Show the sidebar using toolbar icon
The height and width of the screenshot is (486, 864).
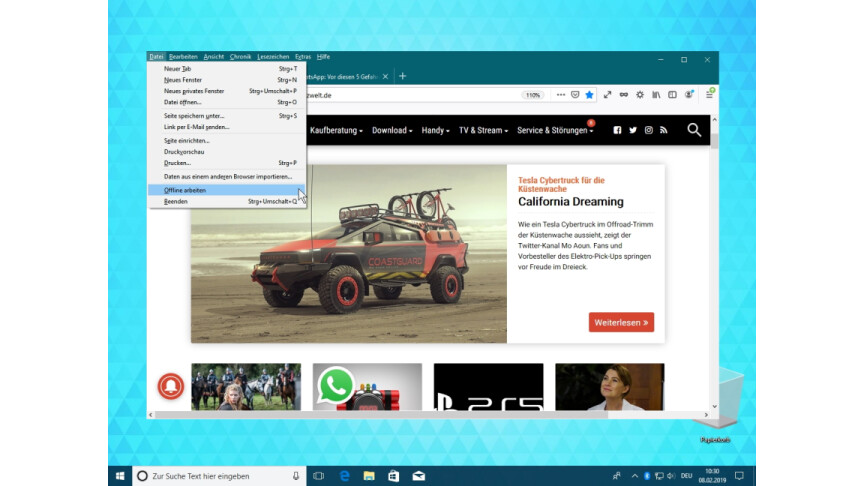(672, 95)
